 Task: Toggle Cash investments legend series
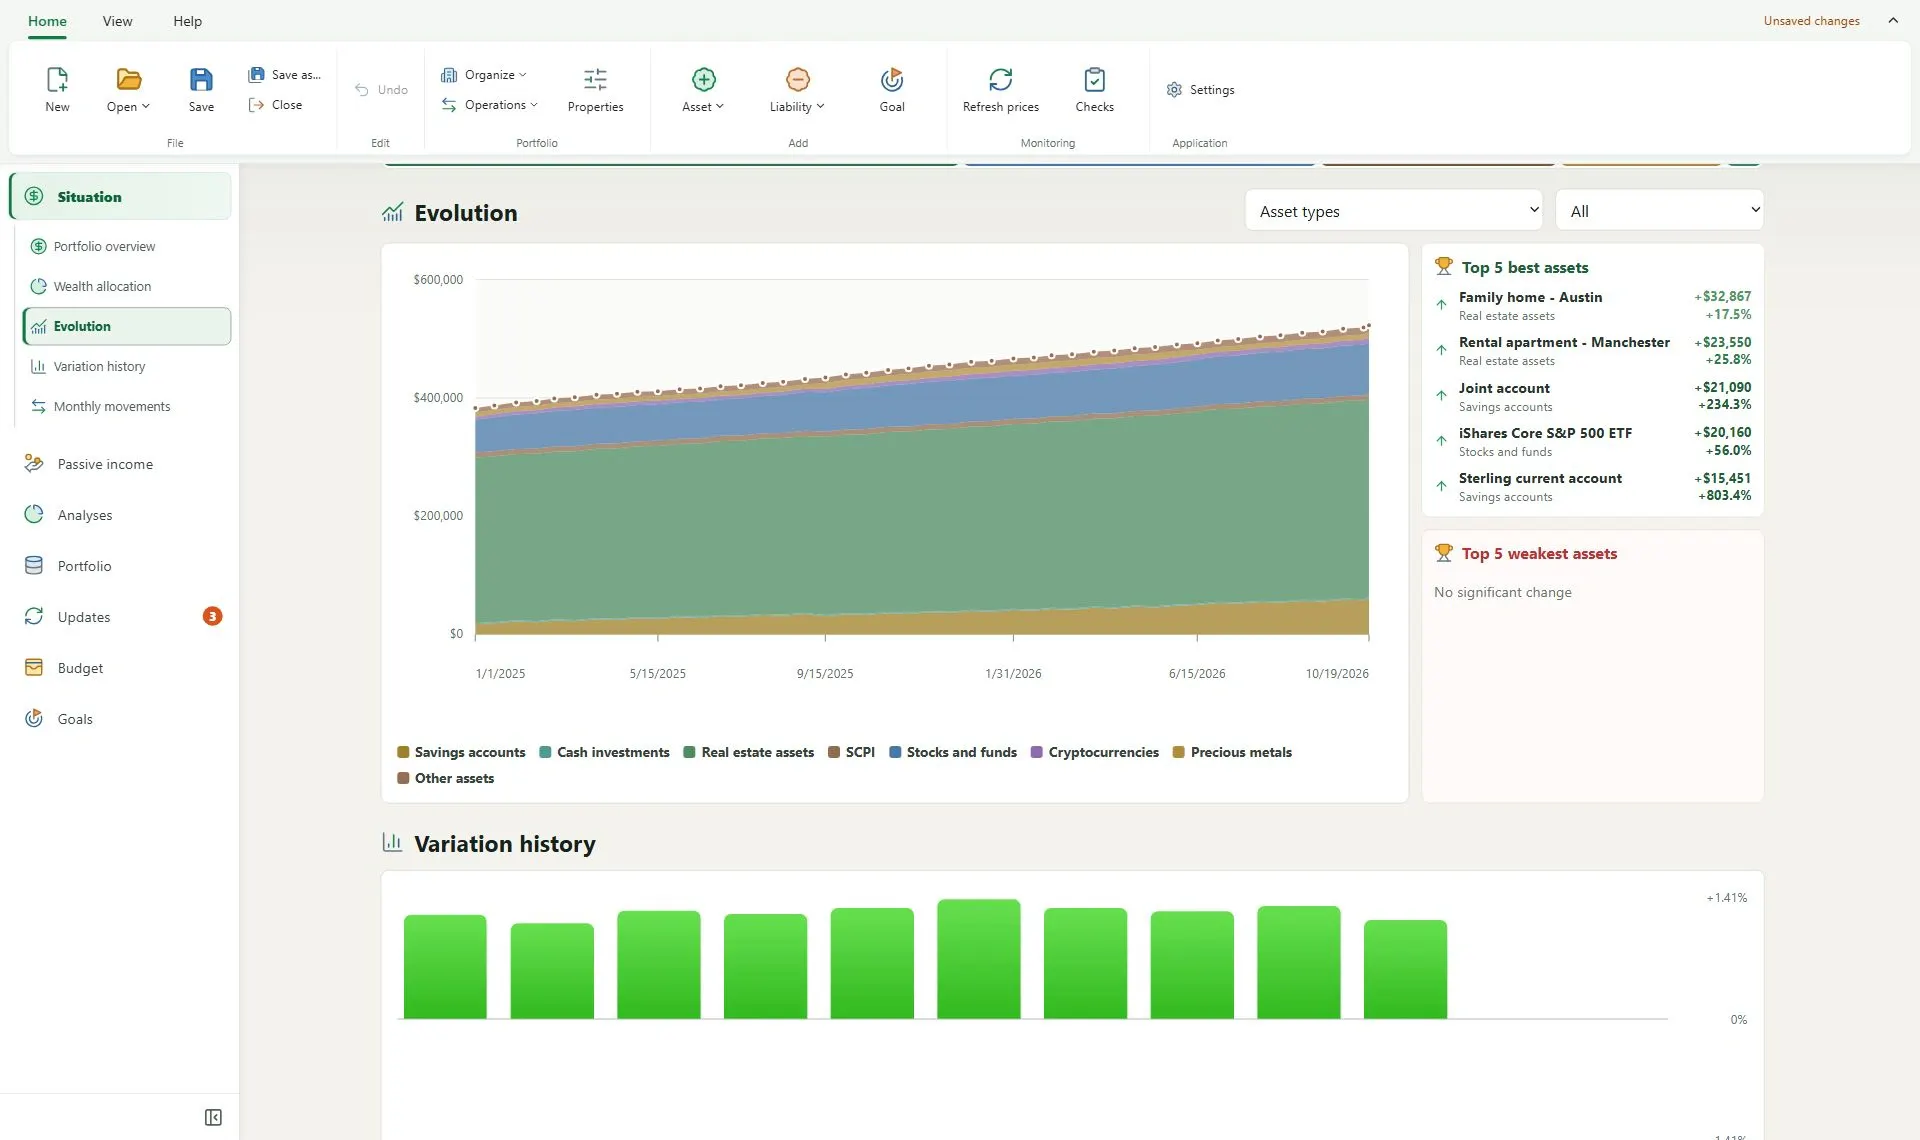tap(604, 752)
